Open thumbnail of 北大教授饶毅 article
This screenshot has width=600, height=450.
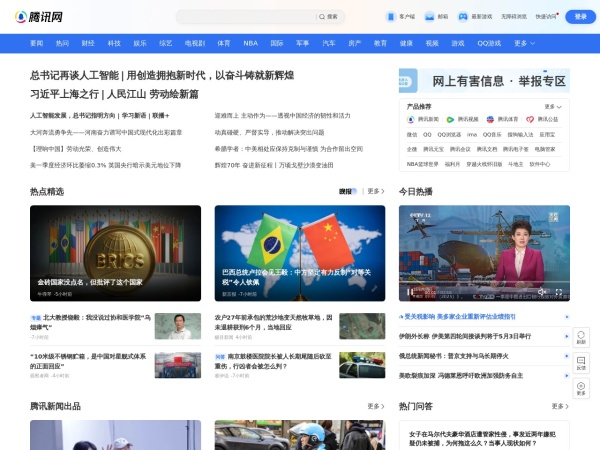[178, 326]
